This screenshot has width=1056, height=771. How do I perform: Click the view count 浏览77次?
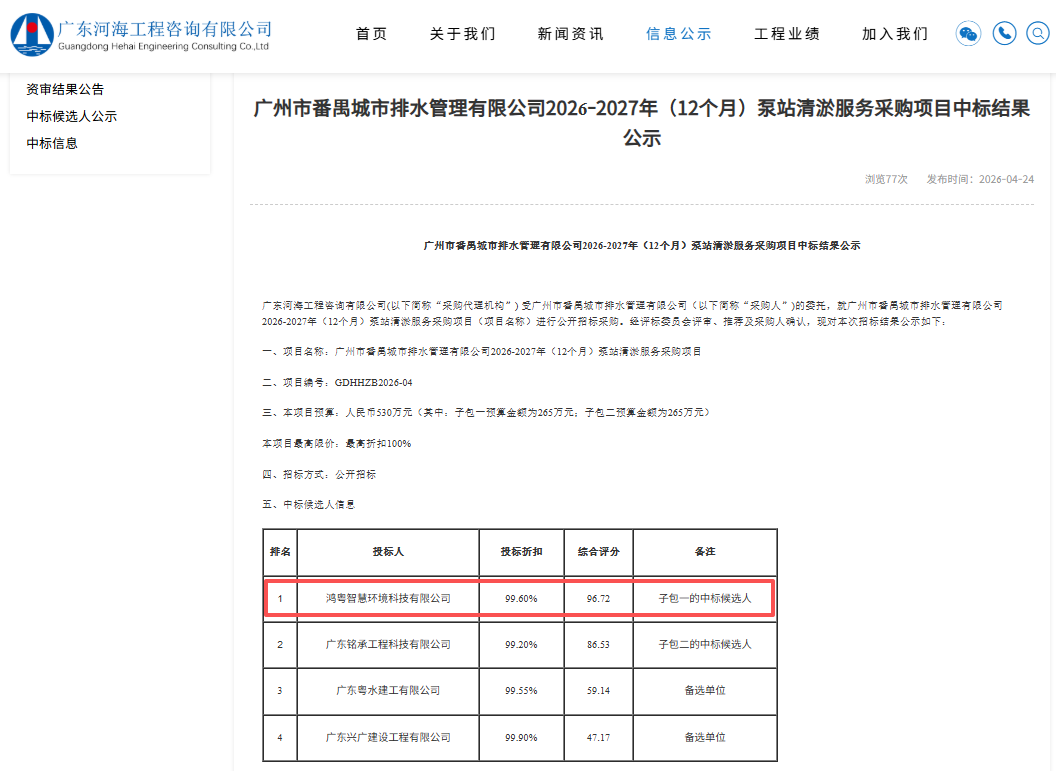(x=886, y=179)
